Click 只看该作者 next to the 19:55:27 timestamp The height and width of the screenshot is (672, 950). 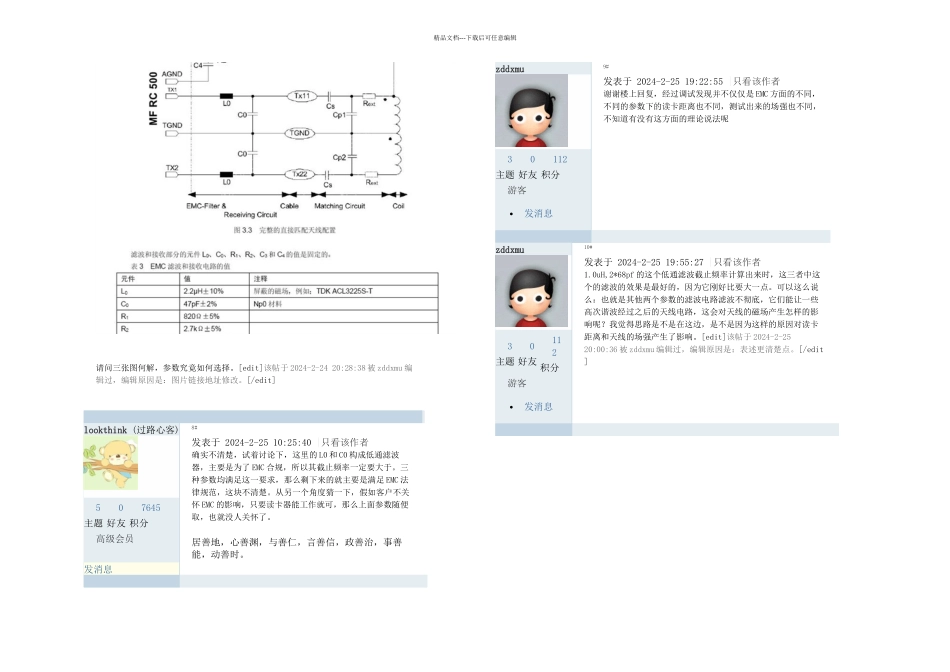pos(737,262)
